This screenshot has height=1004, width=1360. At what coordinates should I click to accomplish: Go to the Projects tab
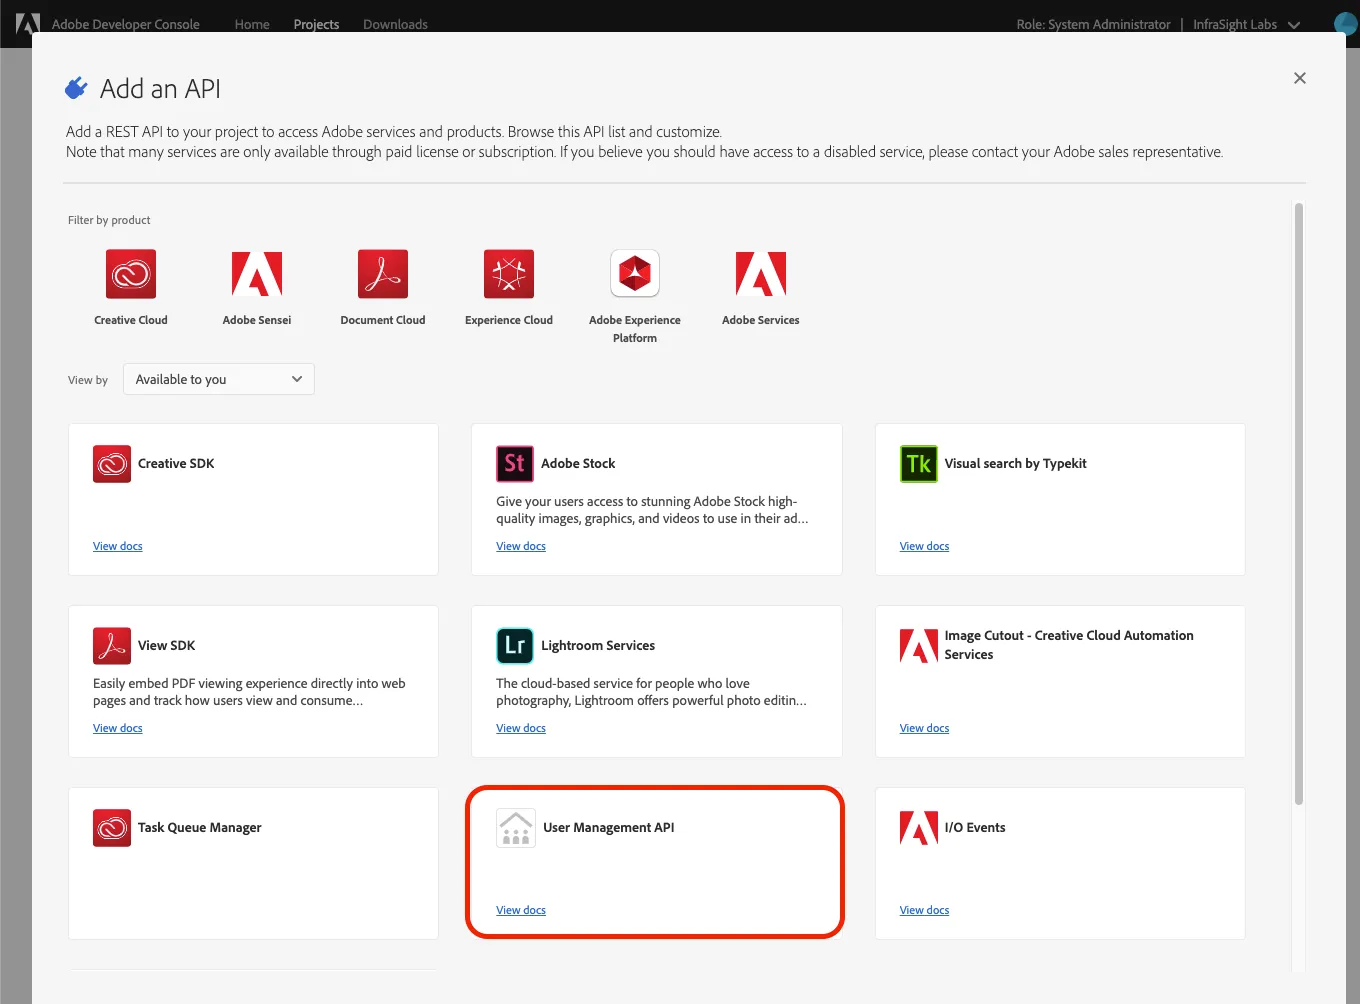pyautogui.click(x=316, y=24)
